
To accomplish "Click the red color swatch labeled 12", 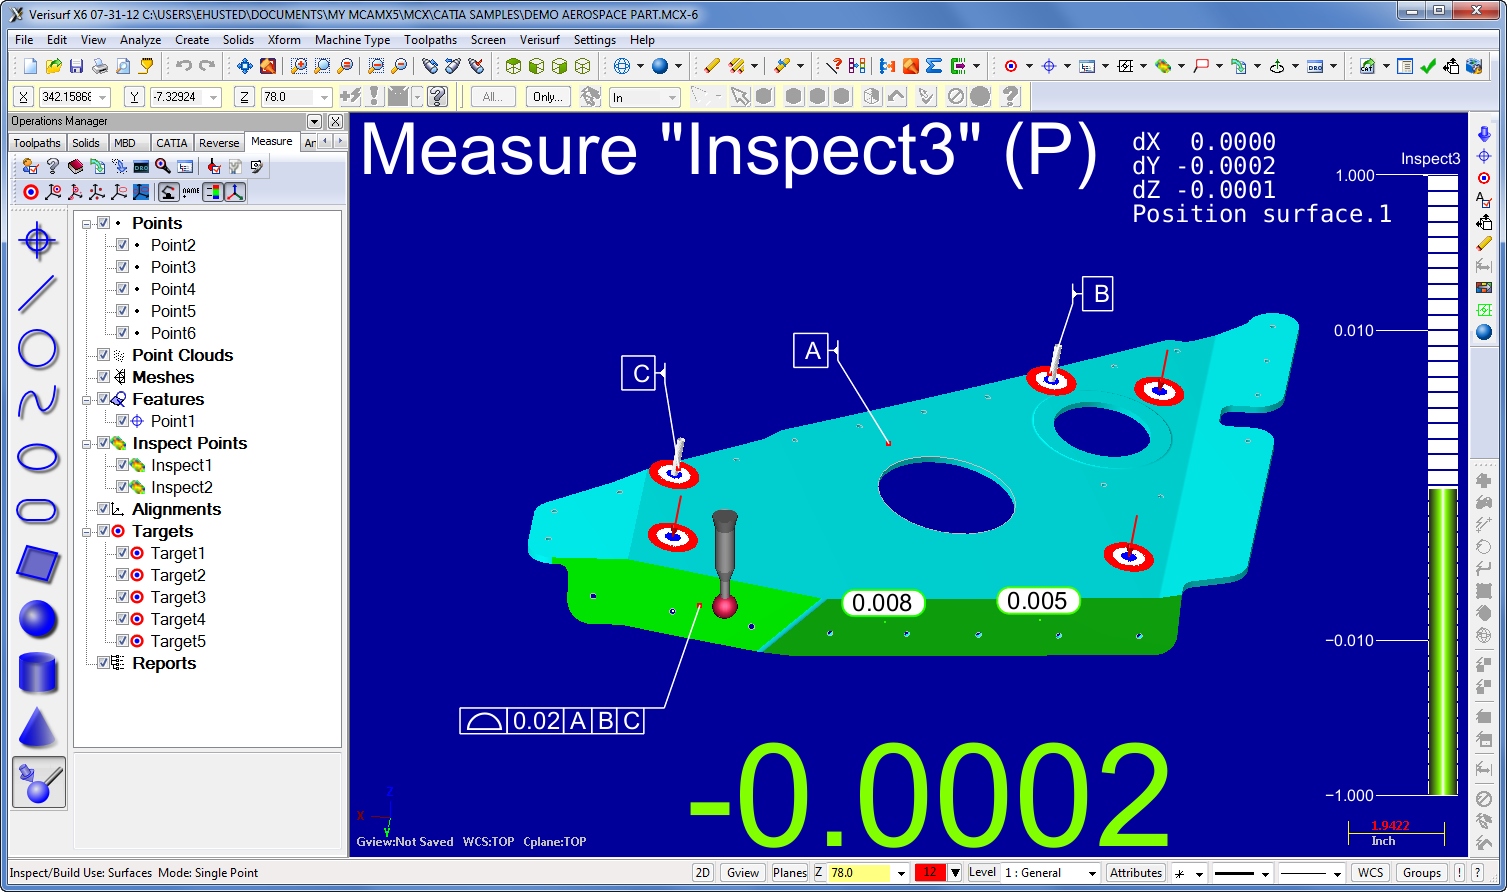I will (930, 872).
